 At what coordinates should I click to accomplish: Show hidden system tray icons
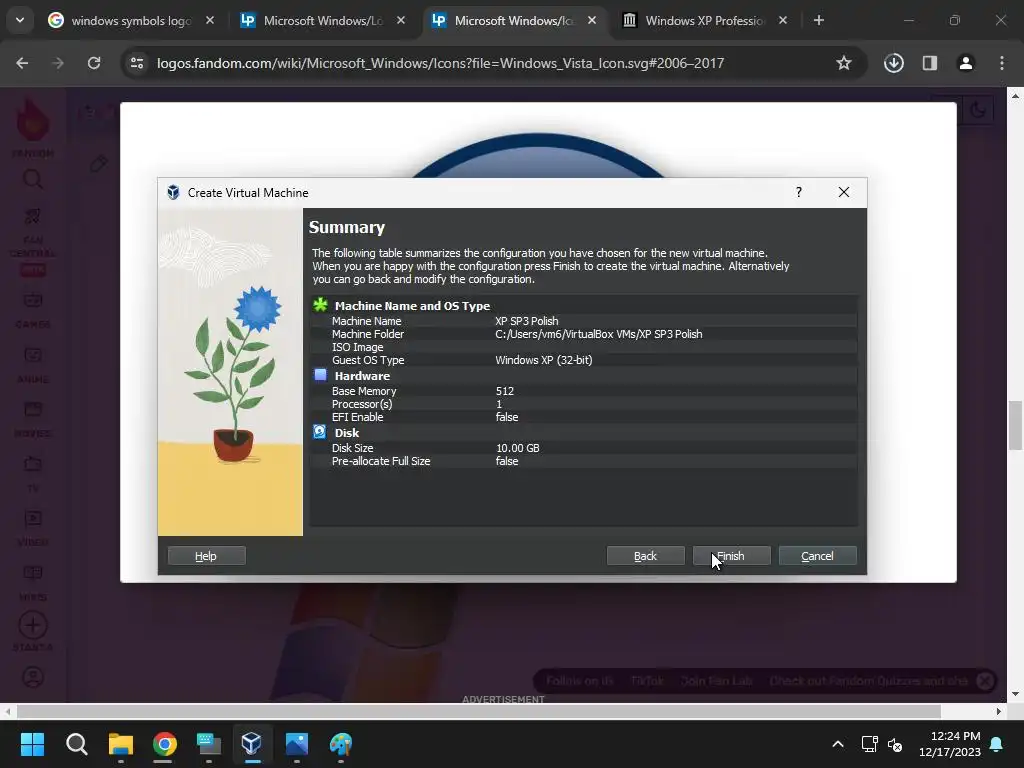[x=838, y=744]
